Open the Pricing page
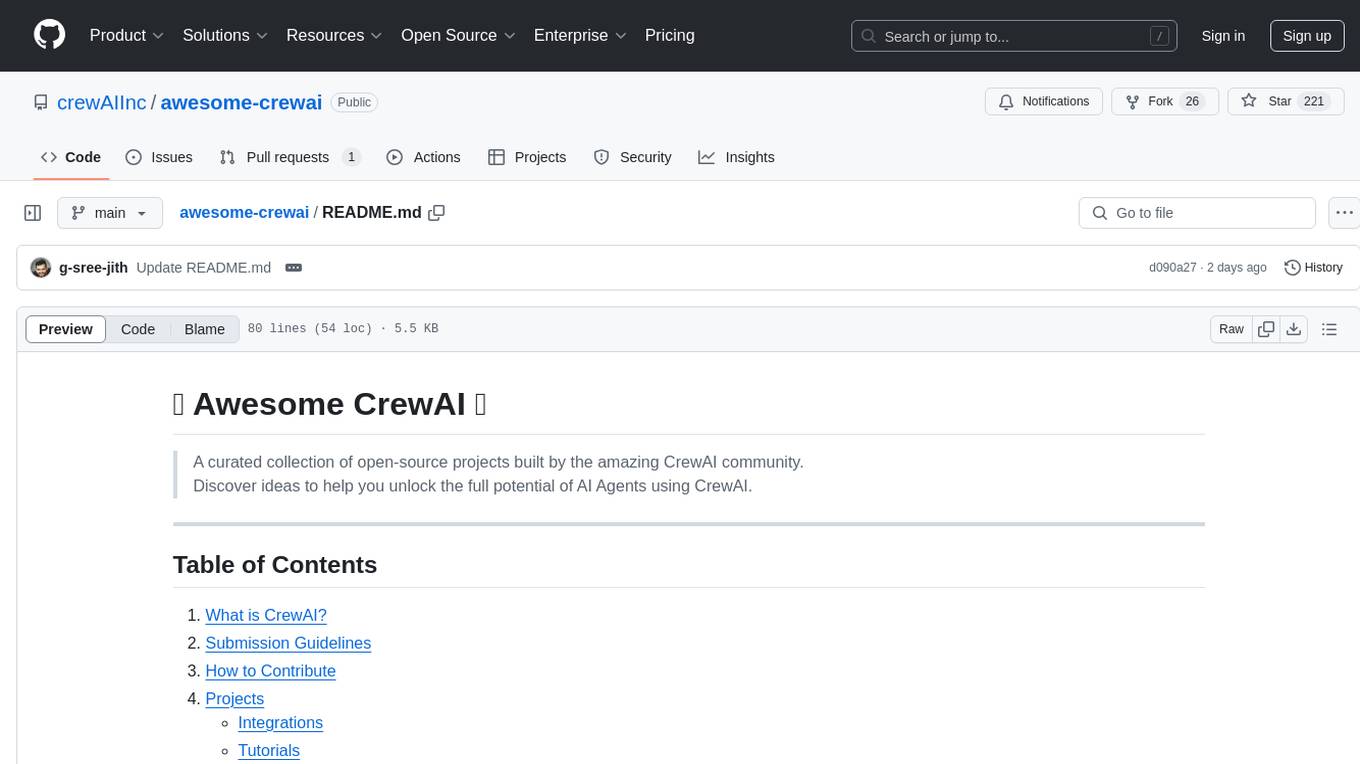The width and height of the screenshot is (1360, 764). [x=670, y=35]
